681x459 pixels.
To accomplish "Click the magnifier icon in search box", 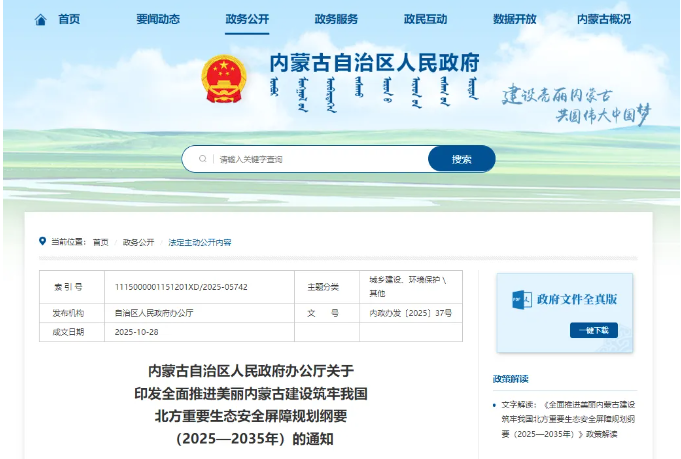I will (x=203, y=159).
